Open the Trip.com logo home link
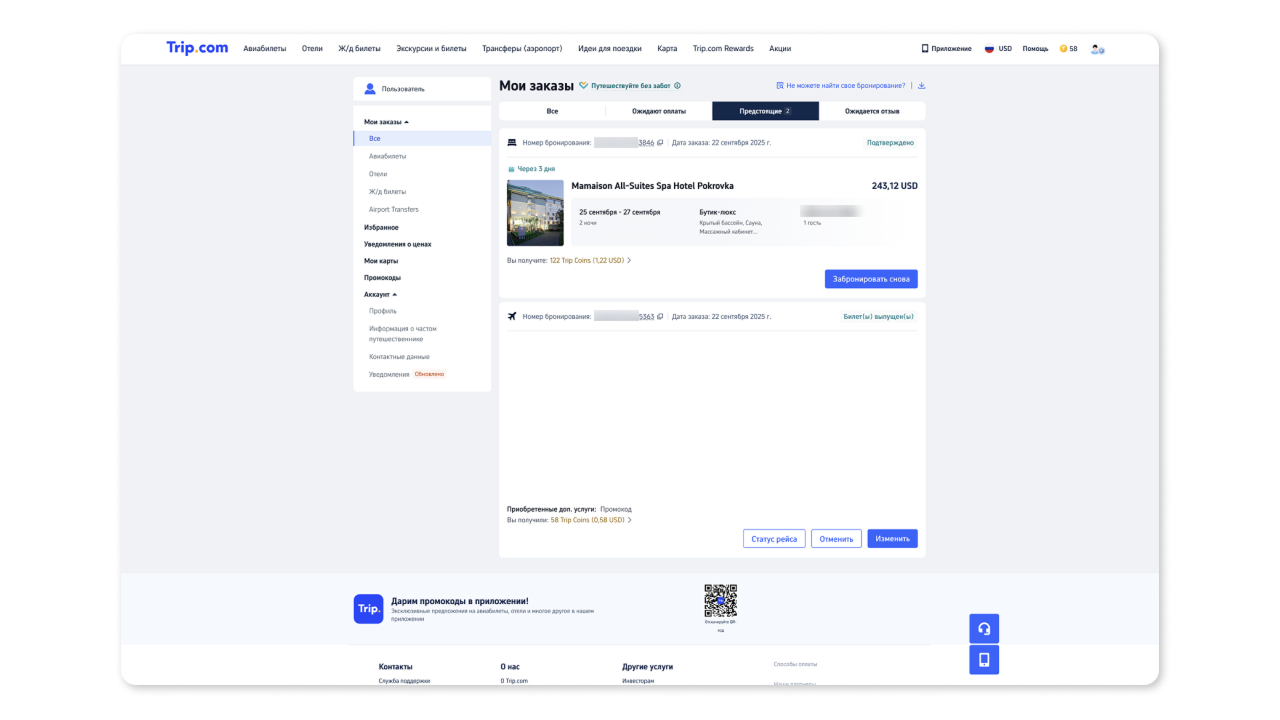Image resolution: width=1280 pixels, height=720 pixels. coord(197,48)
